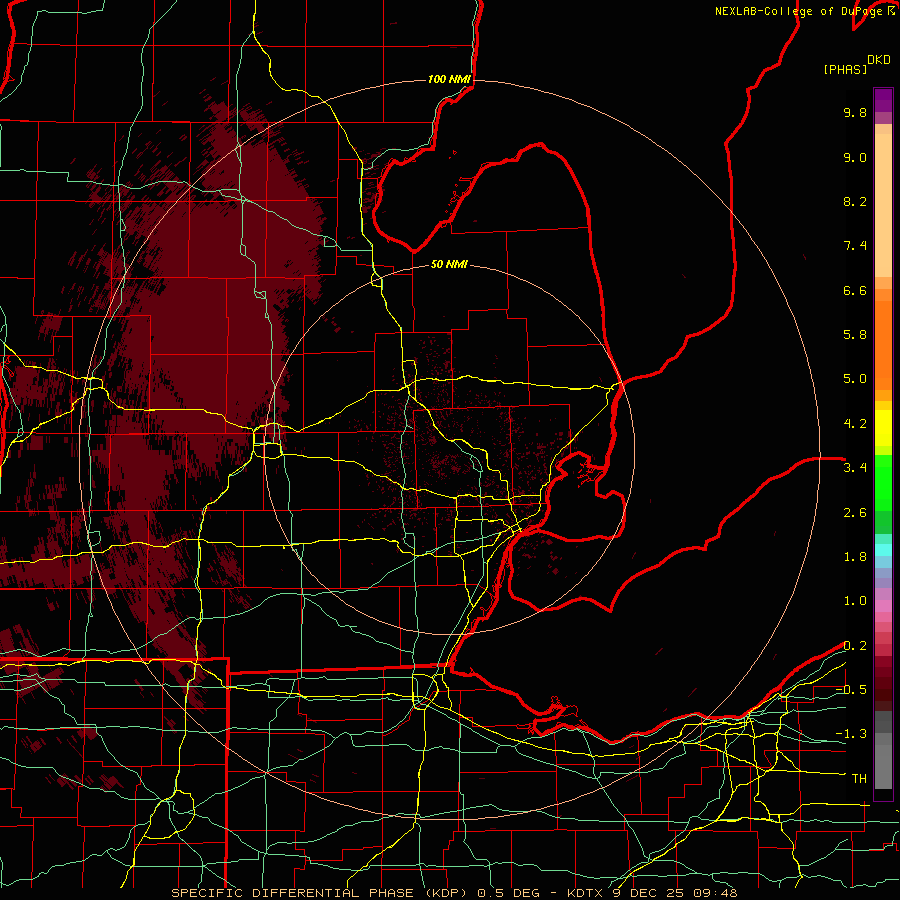This screenshot has width=900, height=900.
Task: Click the 0.2 scale value
Action: click(855, 646)
